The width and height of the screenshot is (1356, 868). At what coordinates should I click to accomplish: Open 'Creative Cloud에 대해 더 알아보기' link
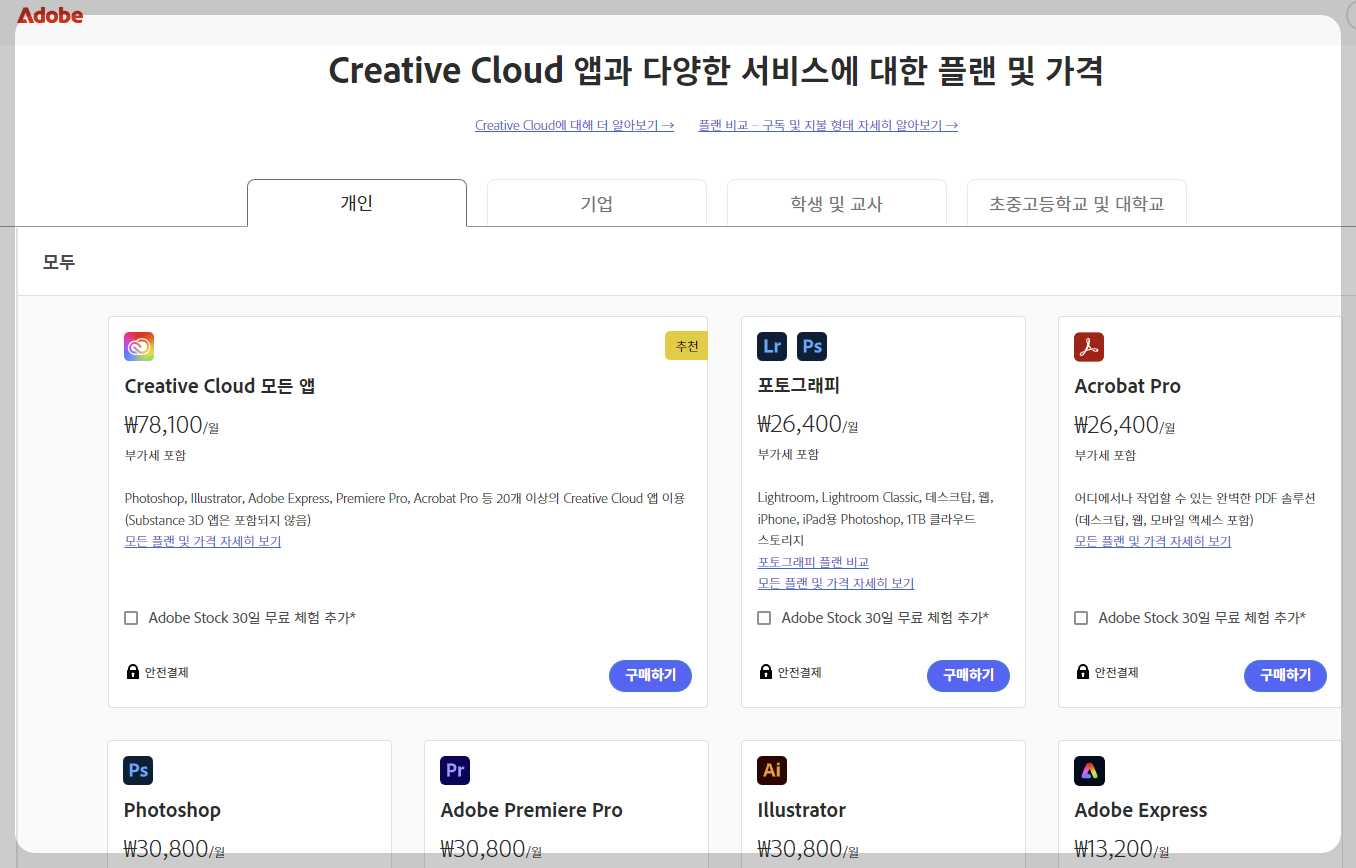[574, 125]
